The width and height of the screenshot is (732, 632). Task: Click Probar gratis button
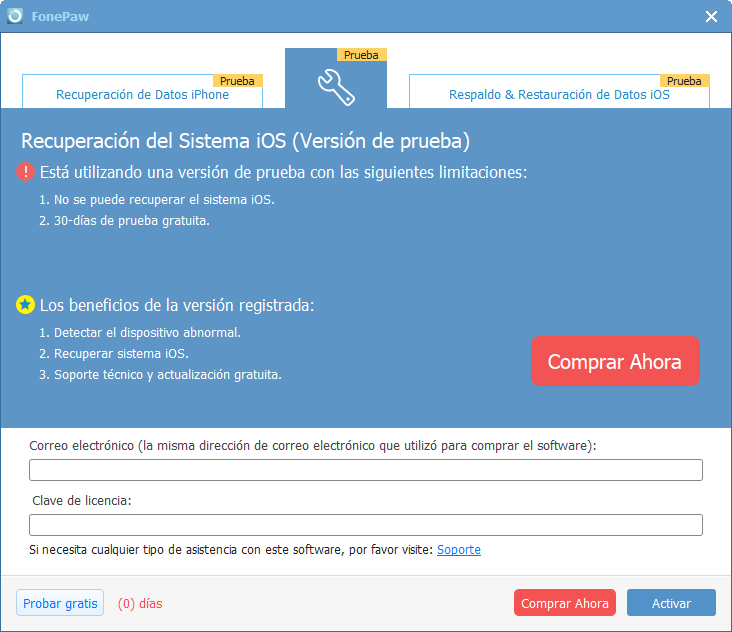[60, 603]
